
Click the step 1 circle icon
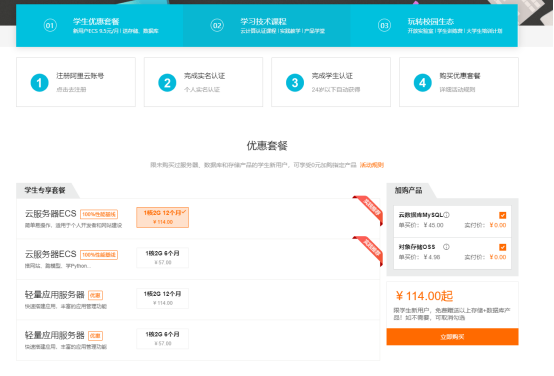pyautogui.click(x=39, y=83)
